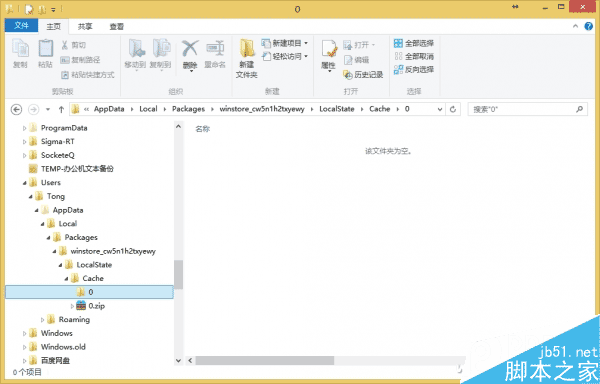Open the New item (新建项目) dropdown
The height and width of the screenshot is (384, 600).
tap(285, 43)
